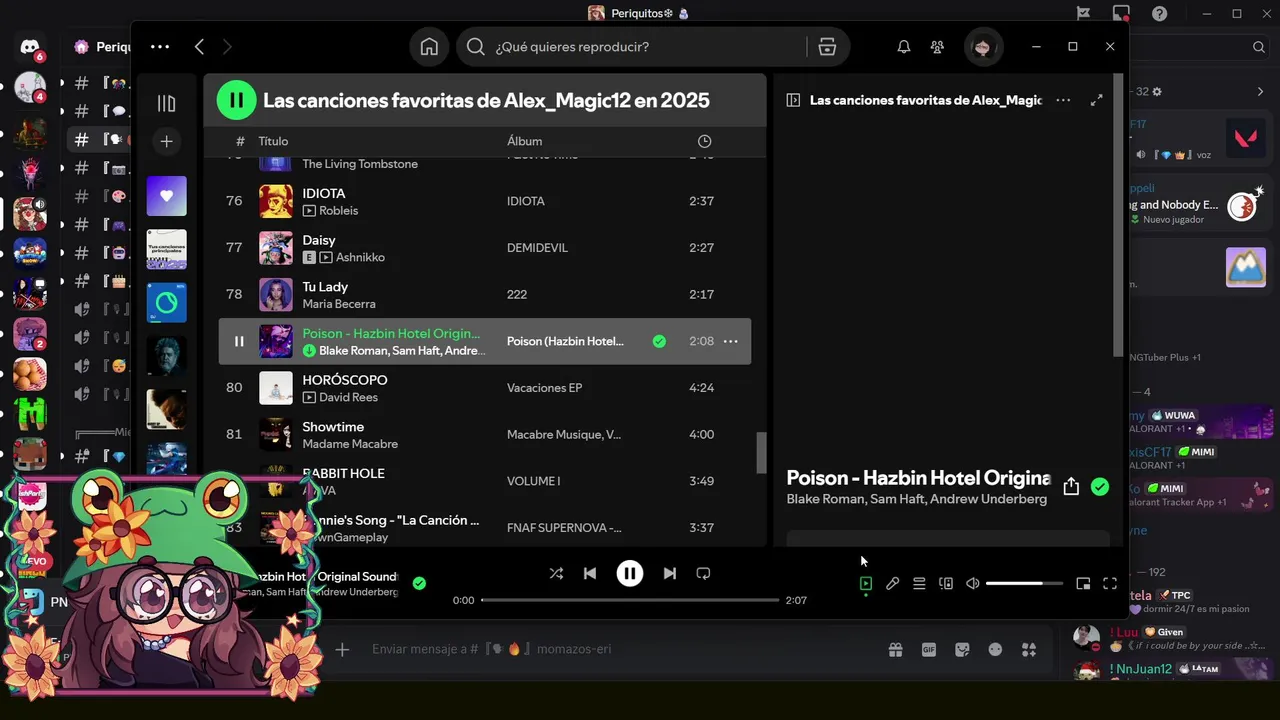Click Spotify playlist vertical scrollbar
The height and width of the screenshot is (720, 1280).
pyautogui.click(x=761, y=453)
